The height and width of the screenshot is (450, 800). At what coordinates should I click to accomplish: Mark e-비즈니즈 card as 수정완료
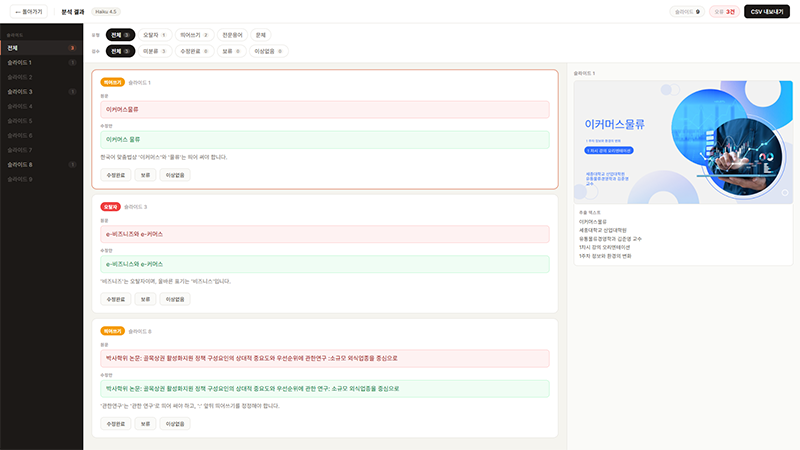pyautogui.click(x=116, y=299)
